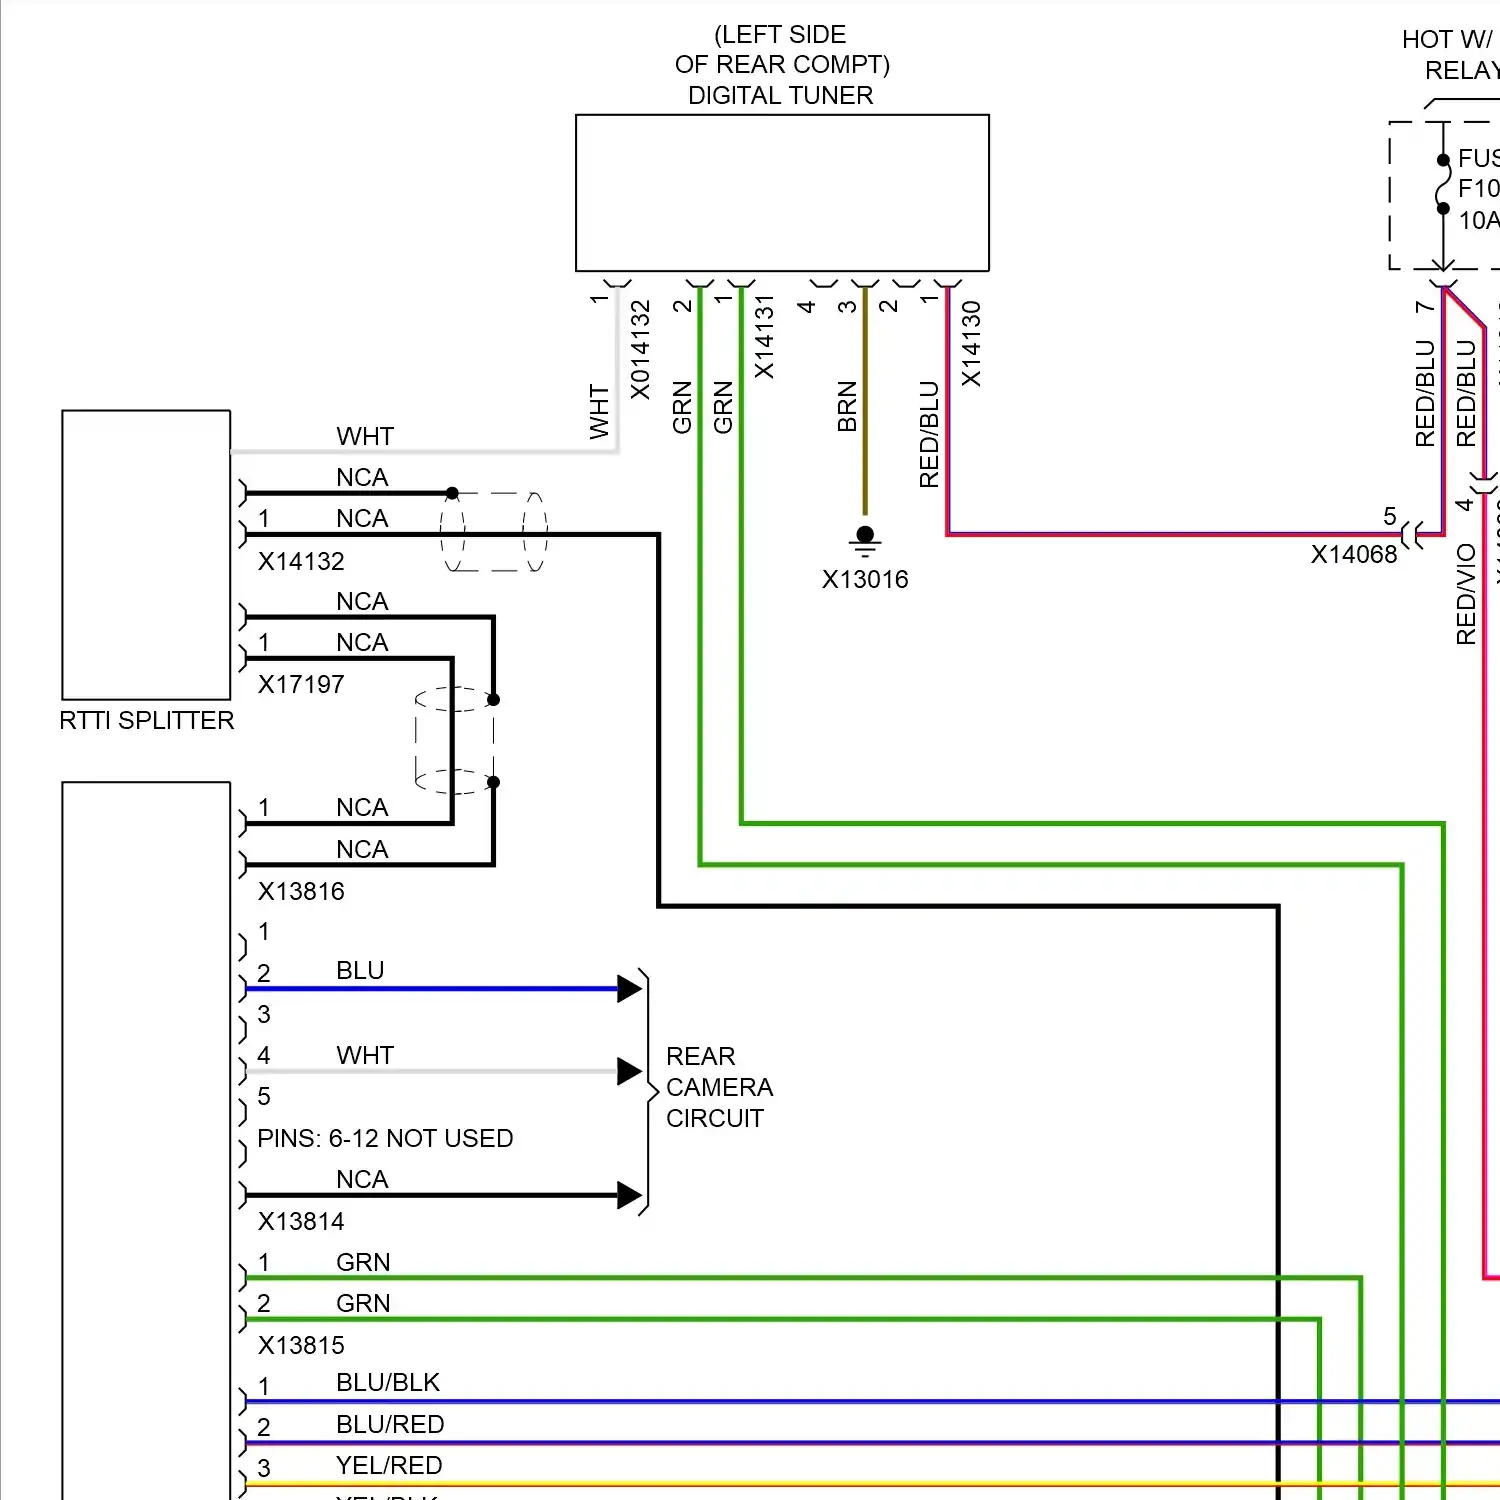1500x1500 pixels.
Task: Click the DIGITAL TUNER title text
Action: (x=781, y=95)
